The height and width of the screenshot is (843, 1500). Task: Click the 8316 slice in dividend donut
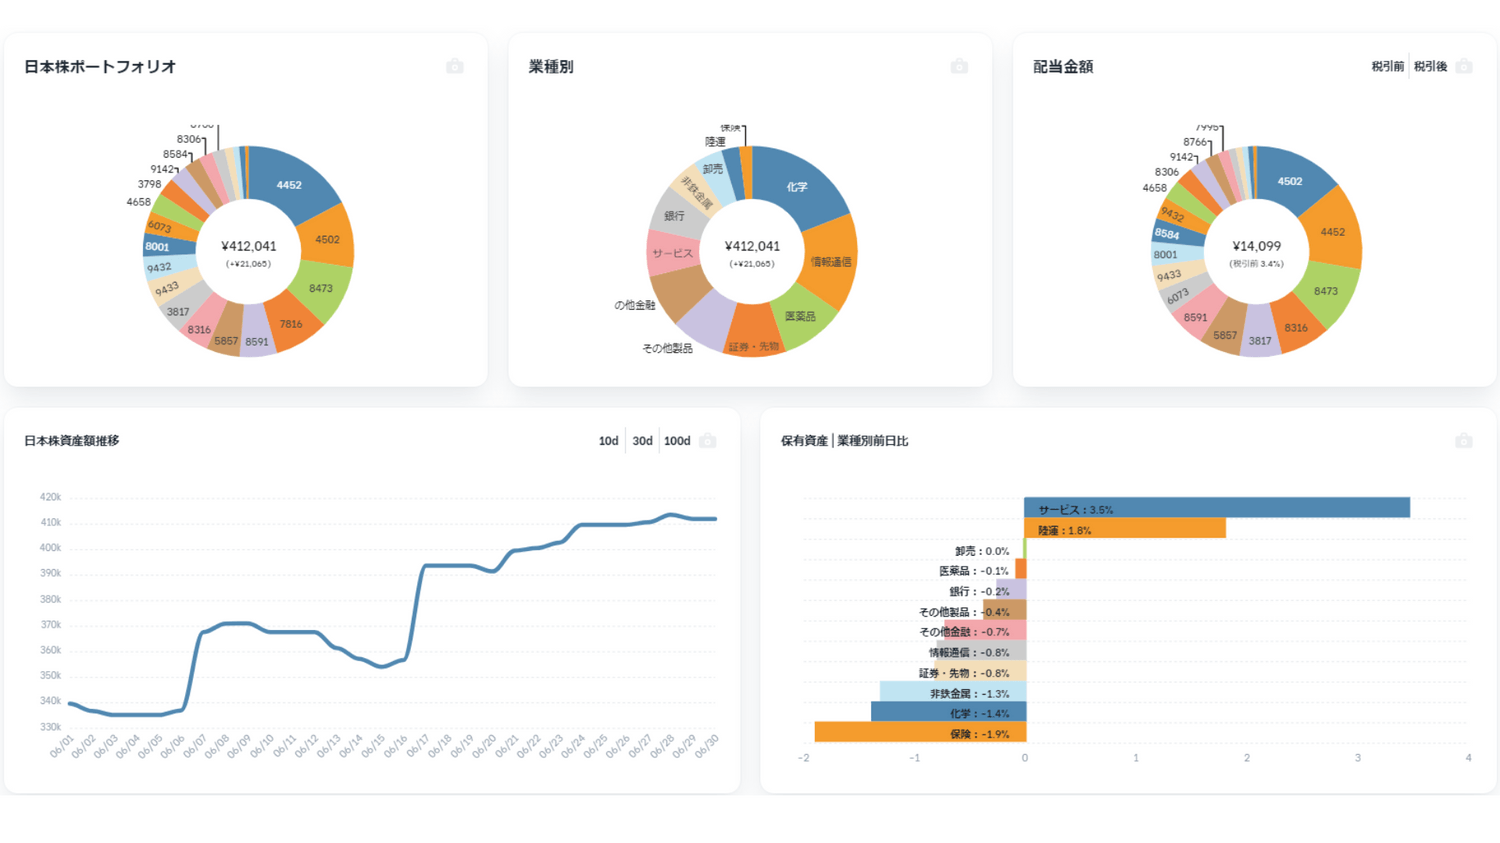pos(1297,326)
